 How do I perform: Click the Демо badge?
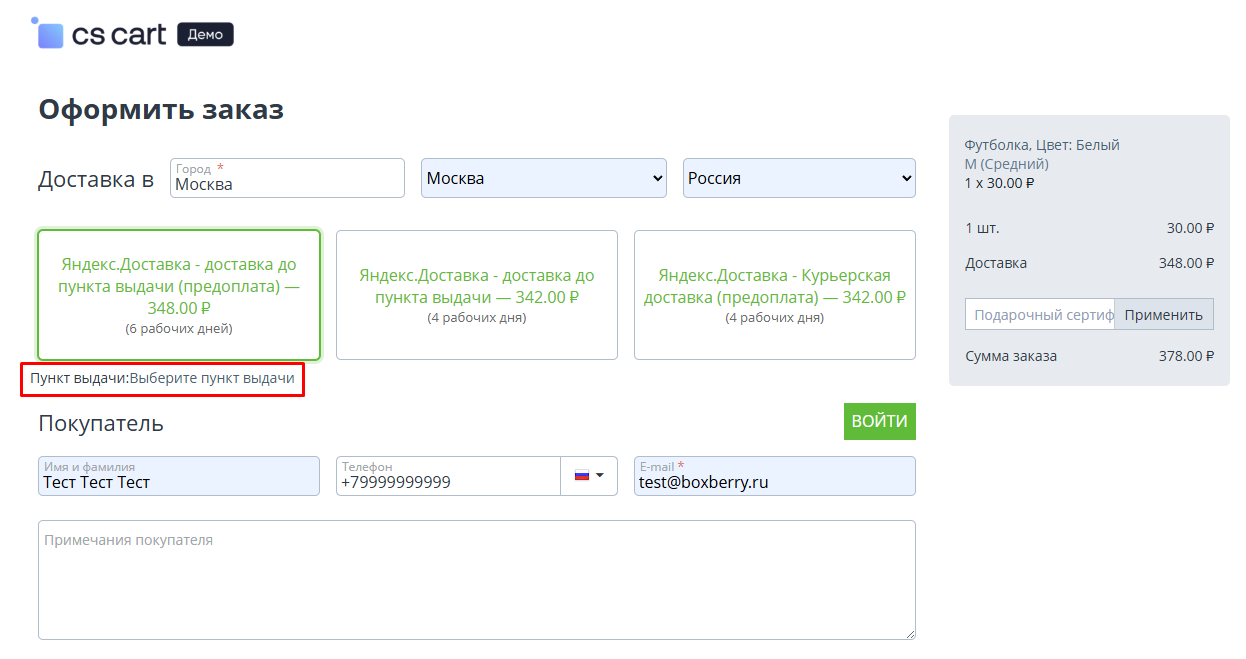pyautogui.click(x=205, y=35)
